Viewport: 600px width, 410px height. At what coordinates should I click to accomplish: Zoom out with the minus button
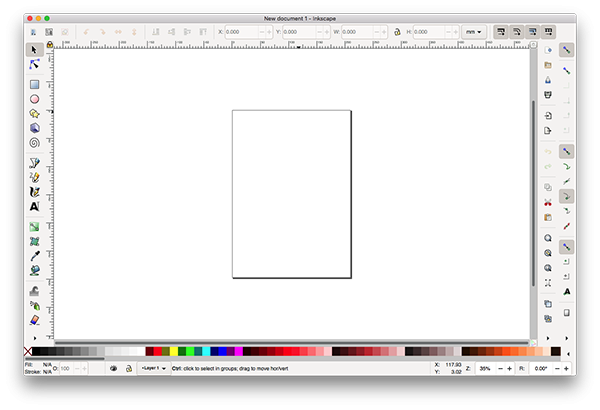(500, 369)
